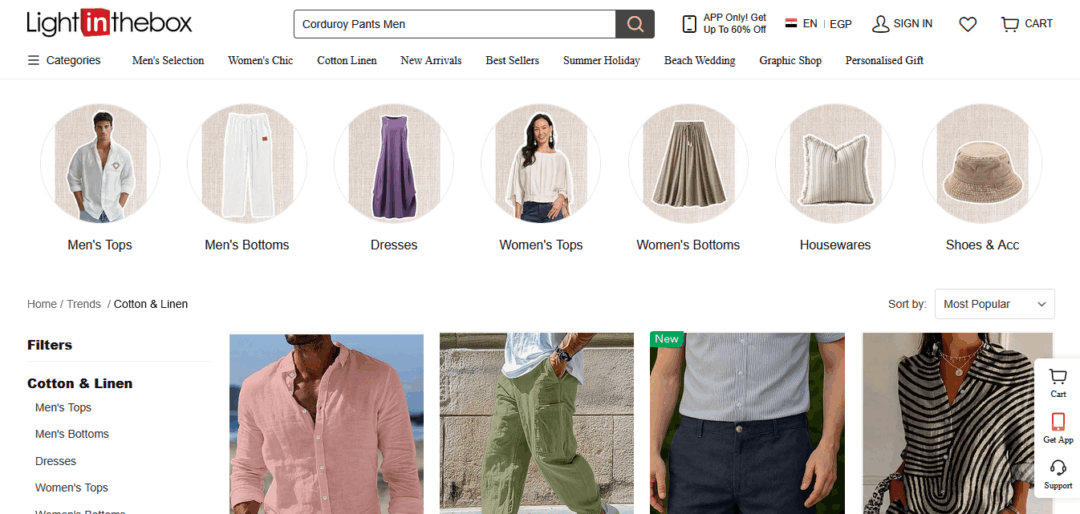This screenshot has height=514, width=1080.
Task: Select the Men's Tops category circle
Action: (x=101, y=164)
